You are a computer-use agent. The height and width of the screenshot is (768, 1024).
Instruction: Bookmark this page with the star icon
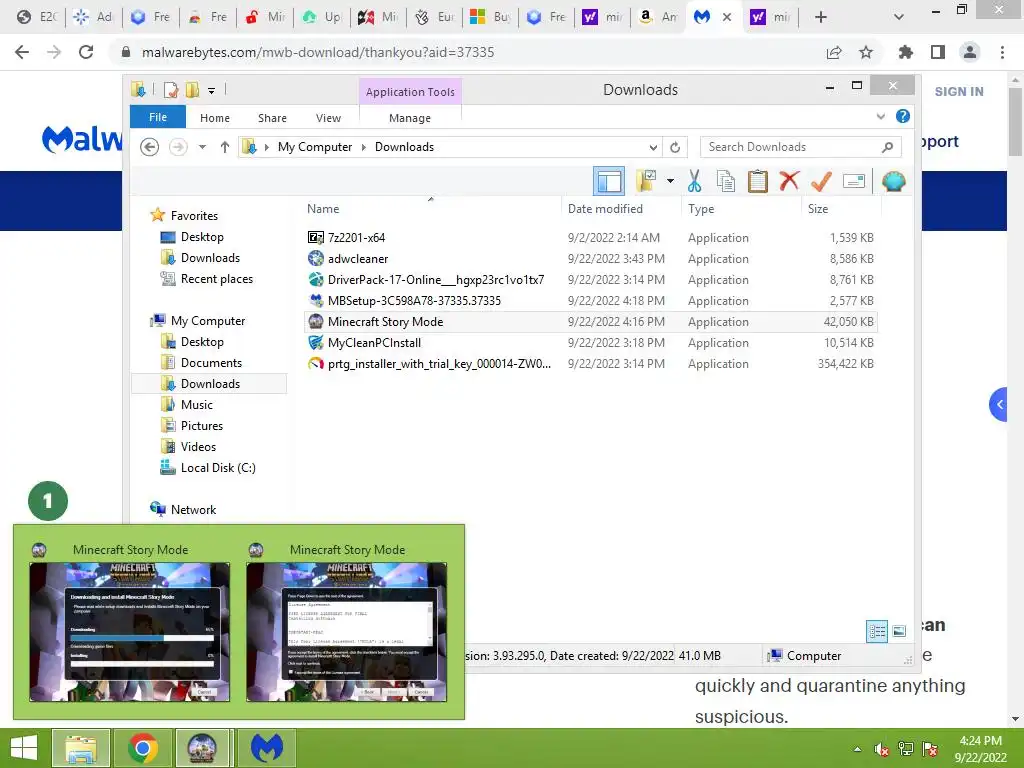click(x=866, y=52)
